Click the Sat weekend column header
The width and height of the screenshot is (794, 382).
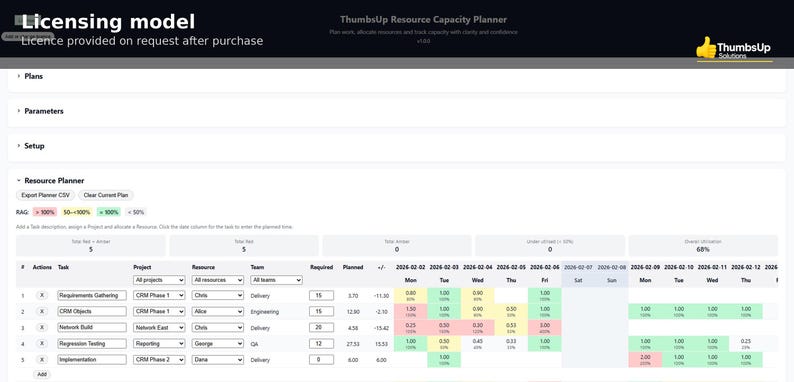click(578, 280)
